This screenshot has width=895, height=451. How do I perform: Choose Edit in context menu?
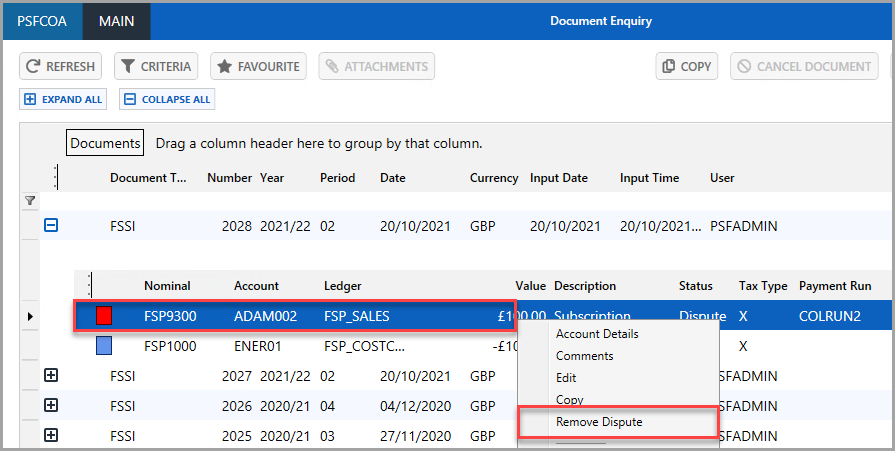coord(566,377)
